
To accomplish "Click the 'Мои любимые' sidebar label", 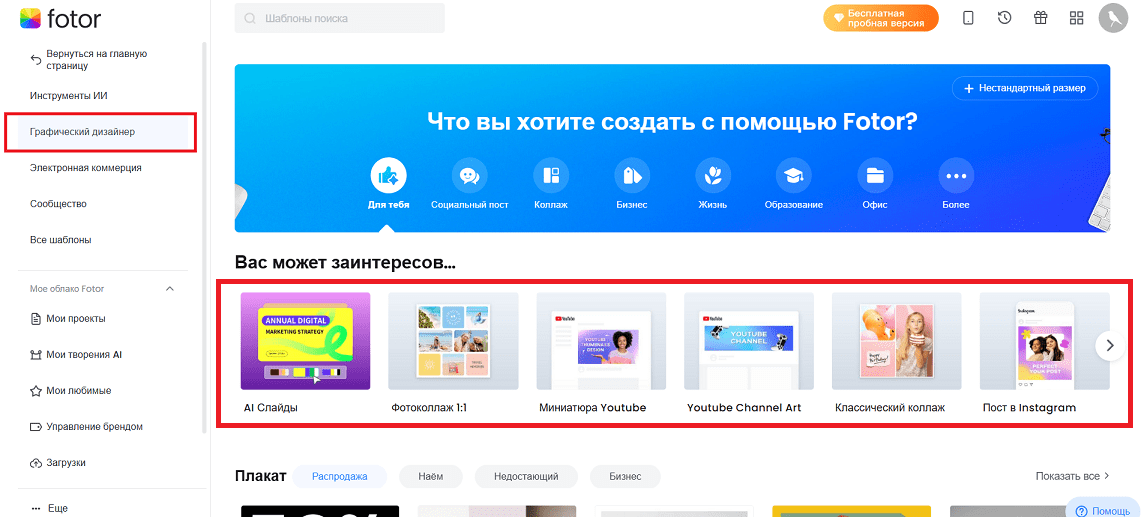I will click(x=79, y=391).
